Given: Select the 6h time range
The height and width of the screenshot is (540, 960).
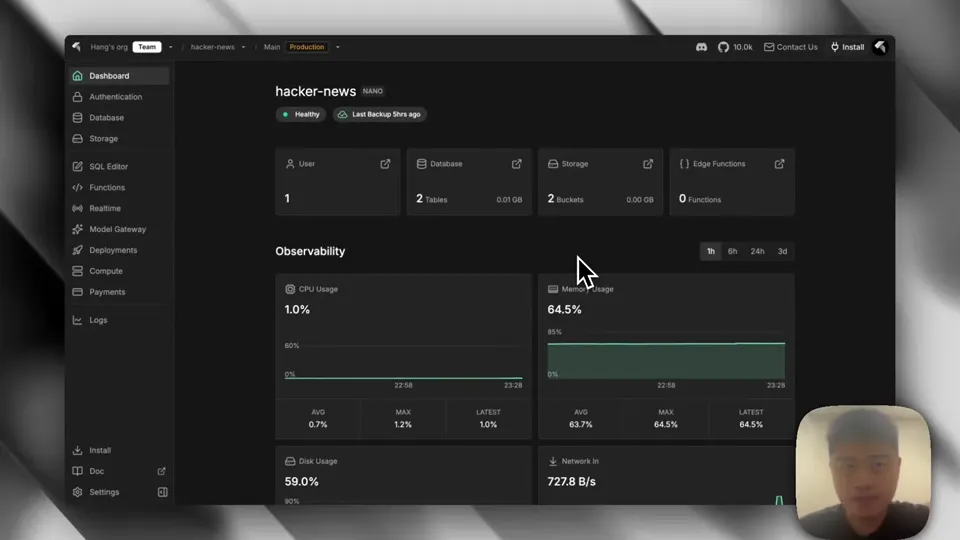Looking at the screenshot, I should point(732,251).
